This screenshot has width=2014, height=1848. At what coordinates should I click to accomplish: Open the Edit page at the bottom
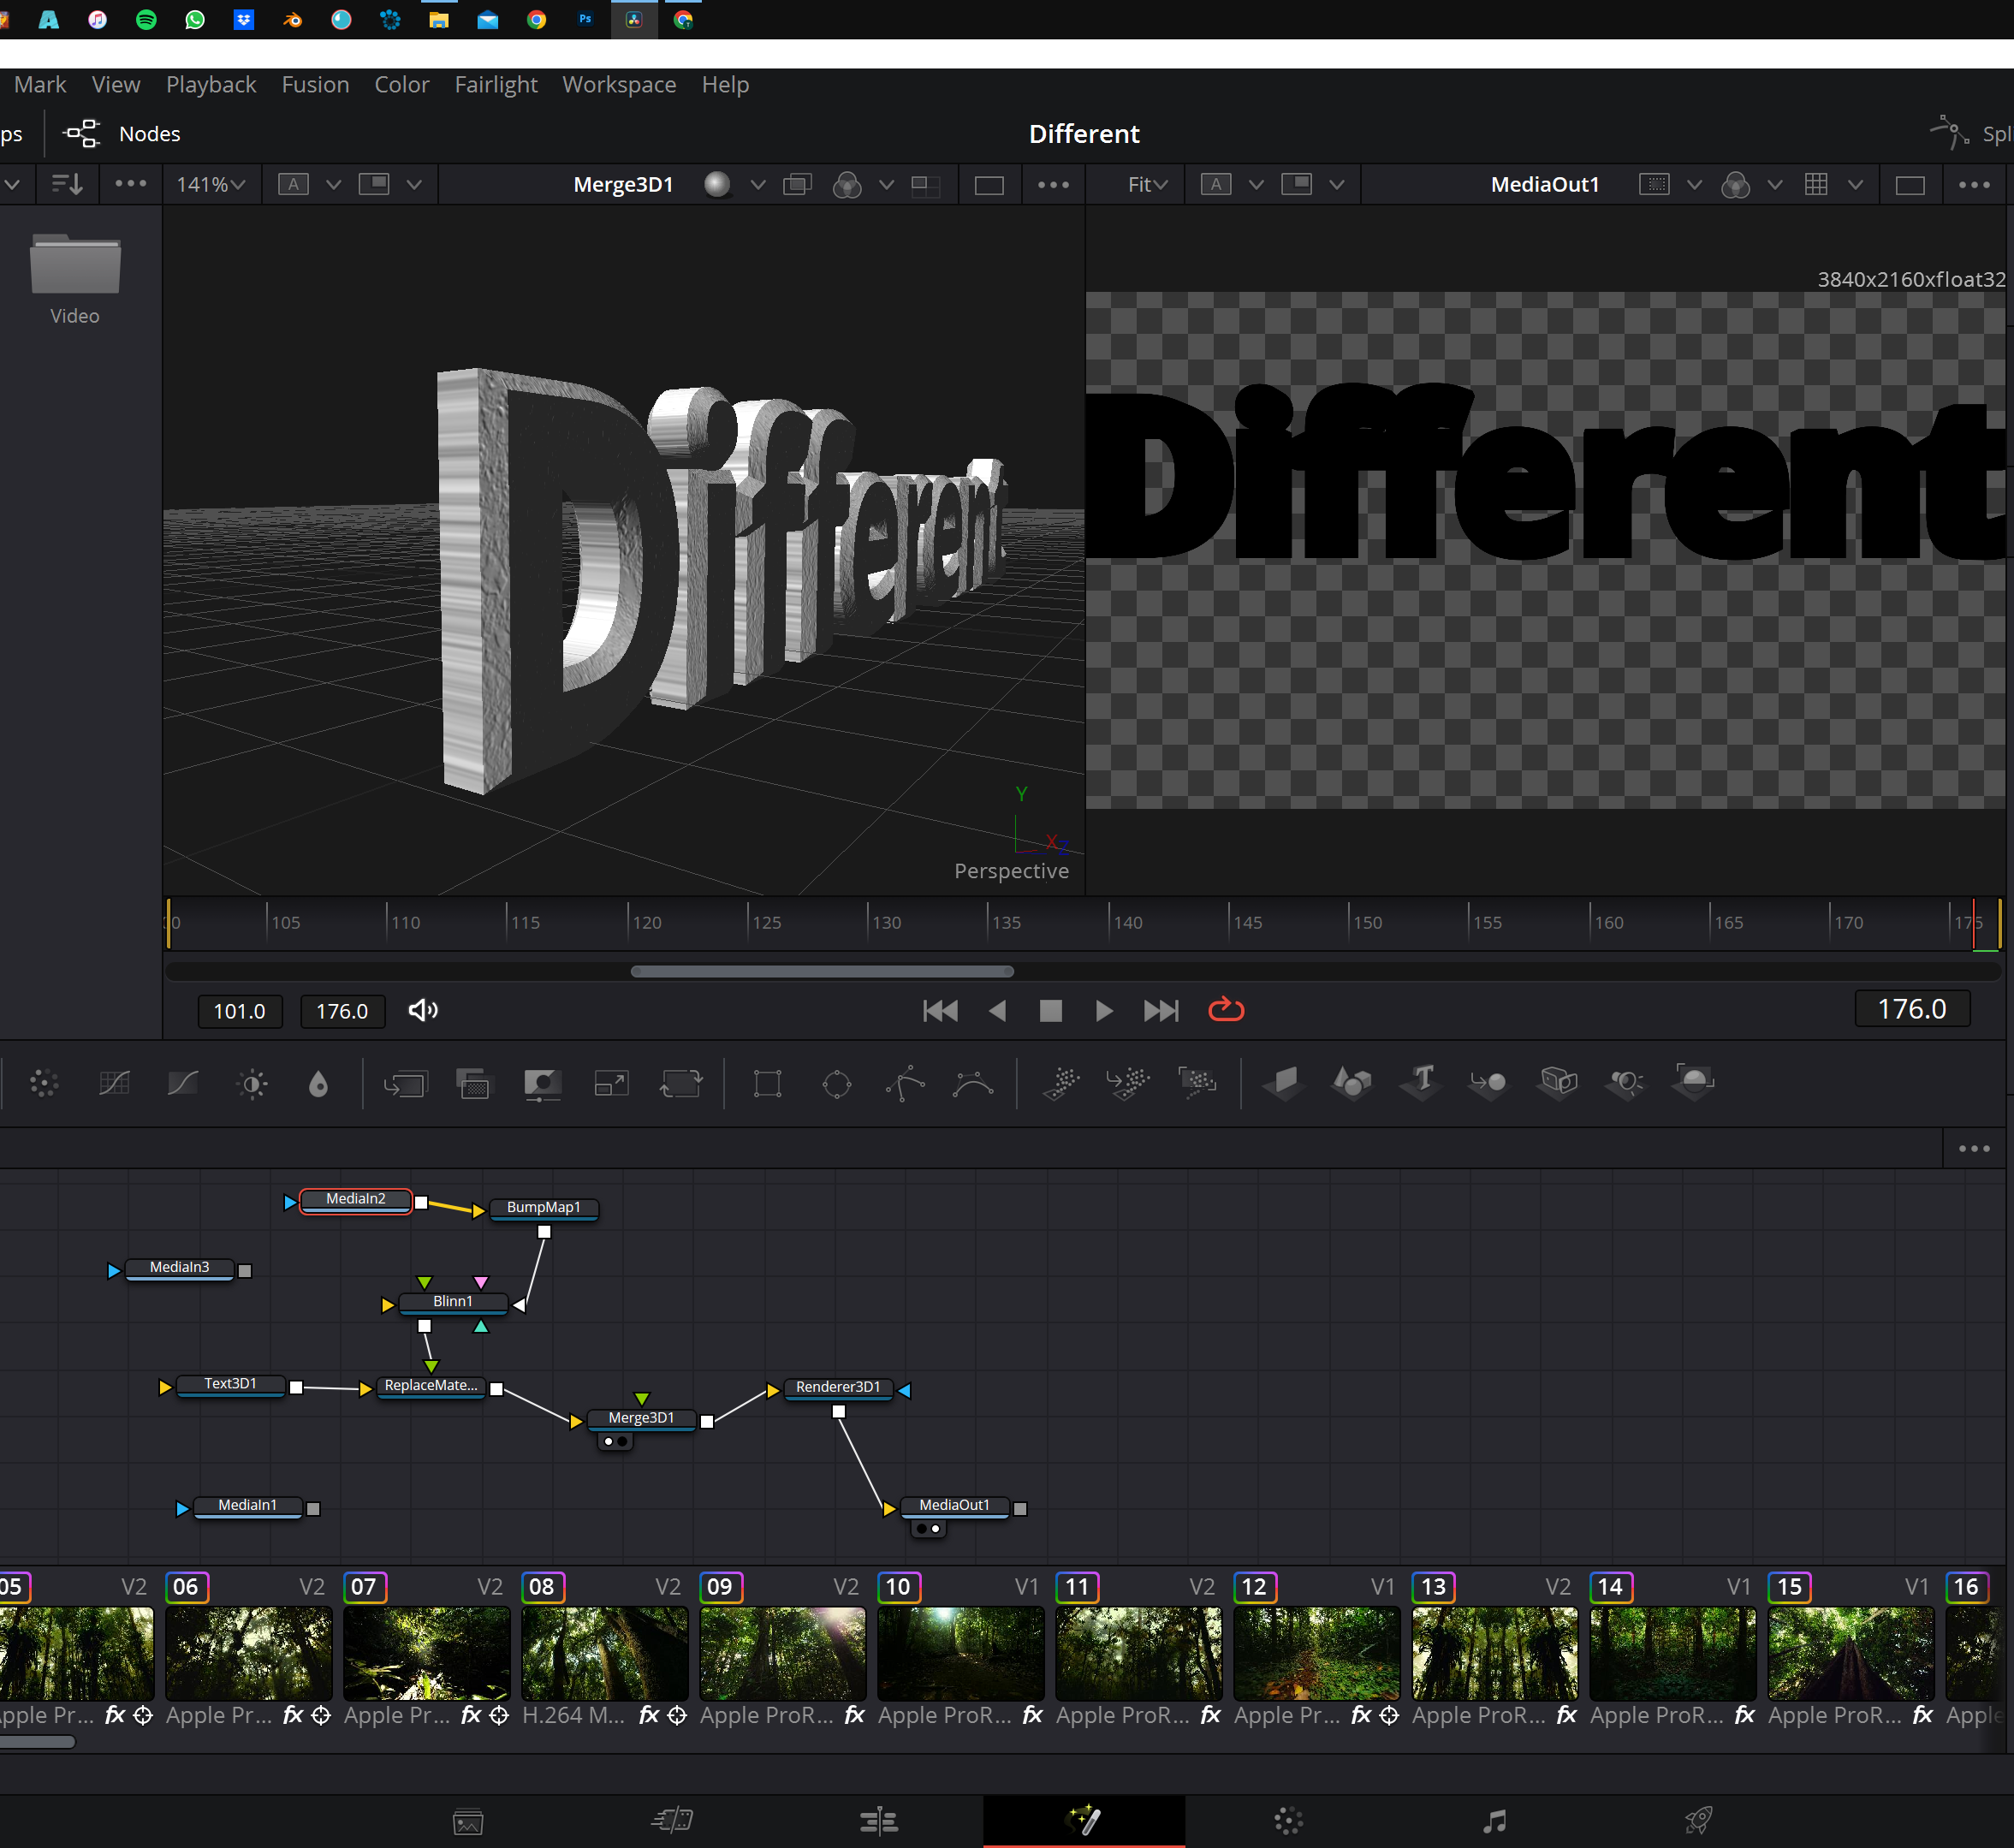click(879, 1821)
